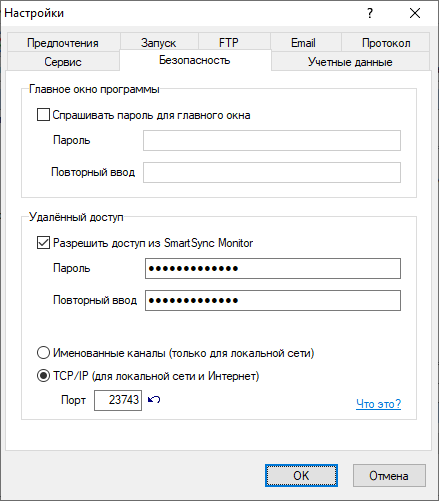Open the Учетные данные tab

[350, 62]
